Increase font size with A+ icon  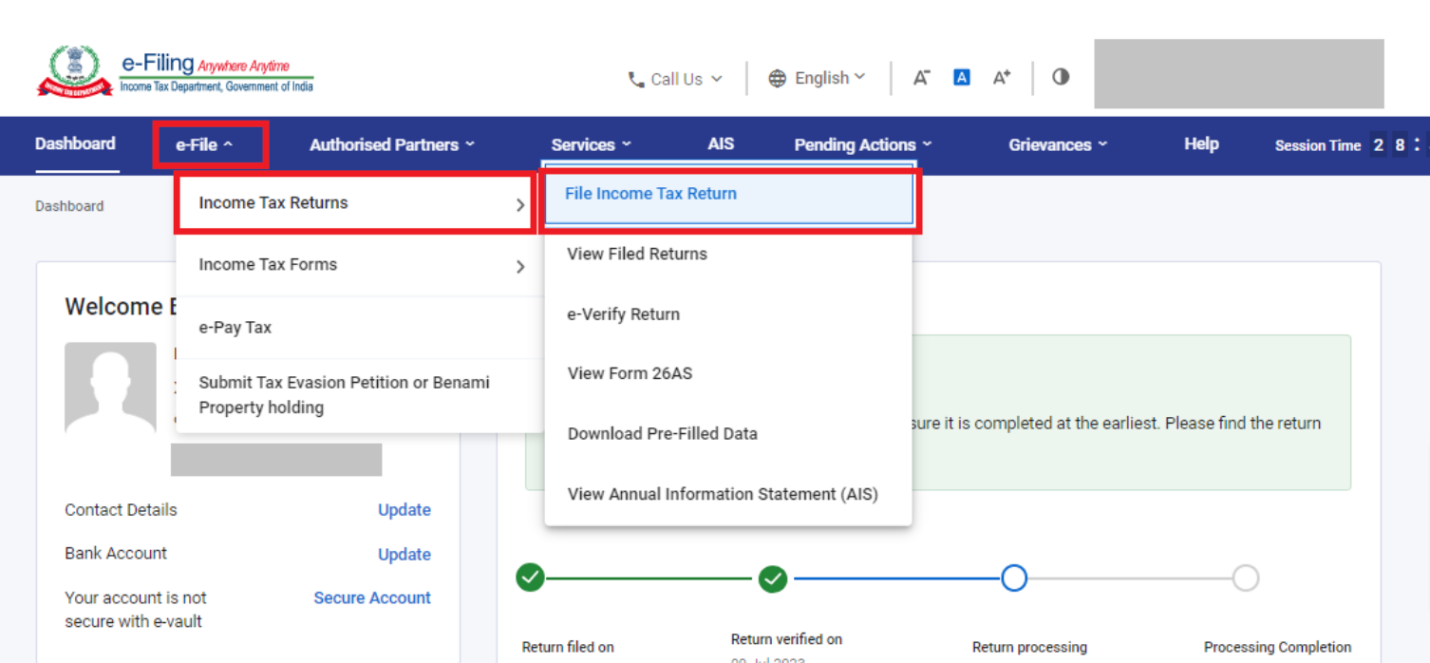(x=1001, y=78)
